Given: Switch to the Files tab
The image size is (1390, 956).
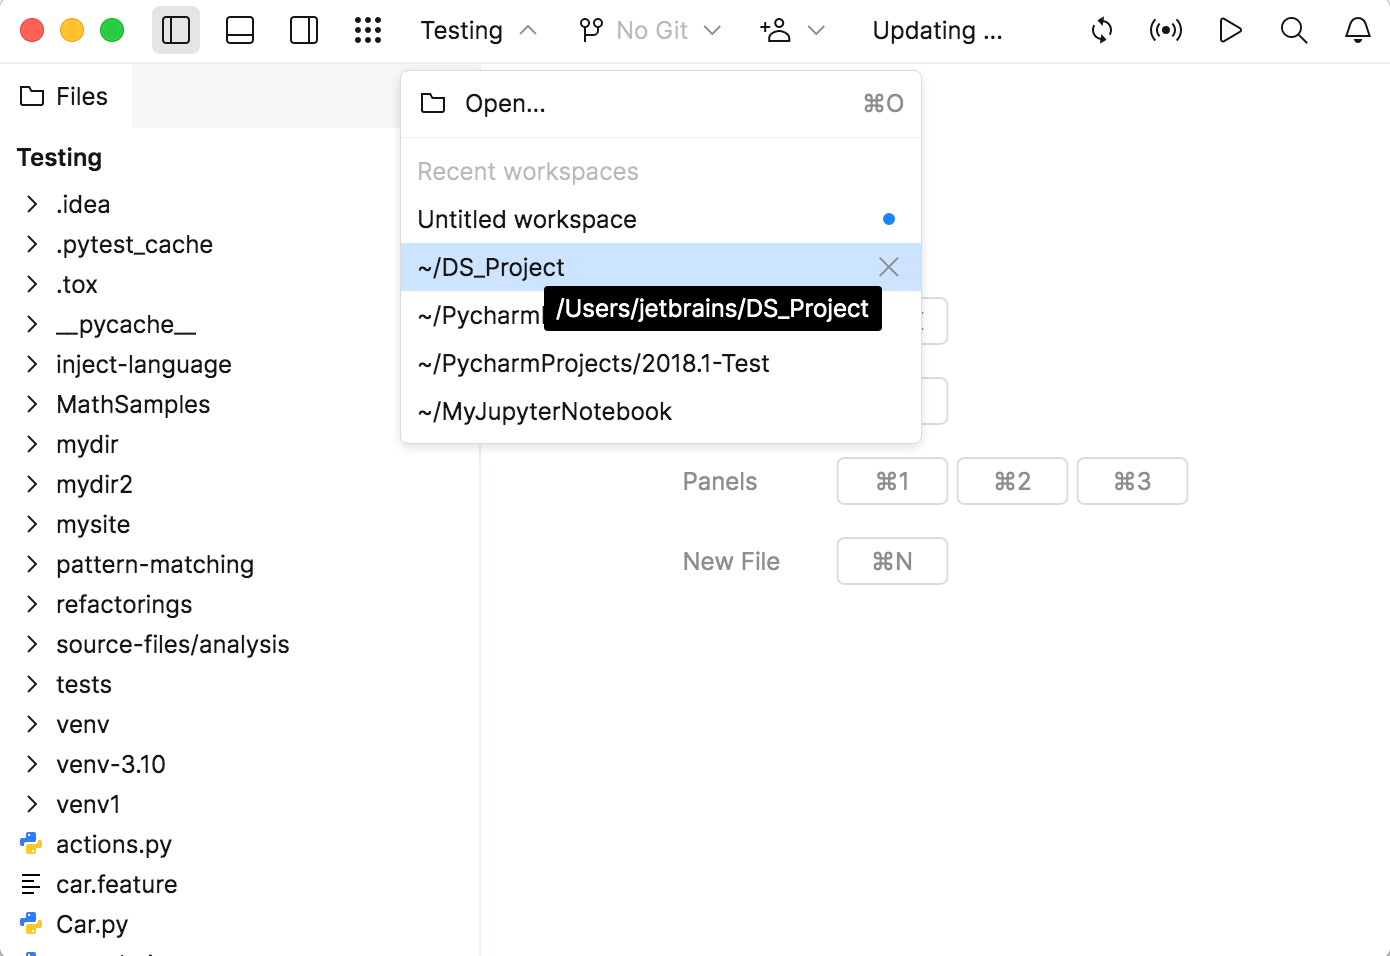Looking at the screenshot, I should [x=66, y=96].
